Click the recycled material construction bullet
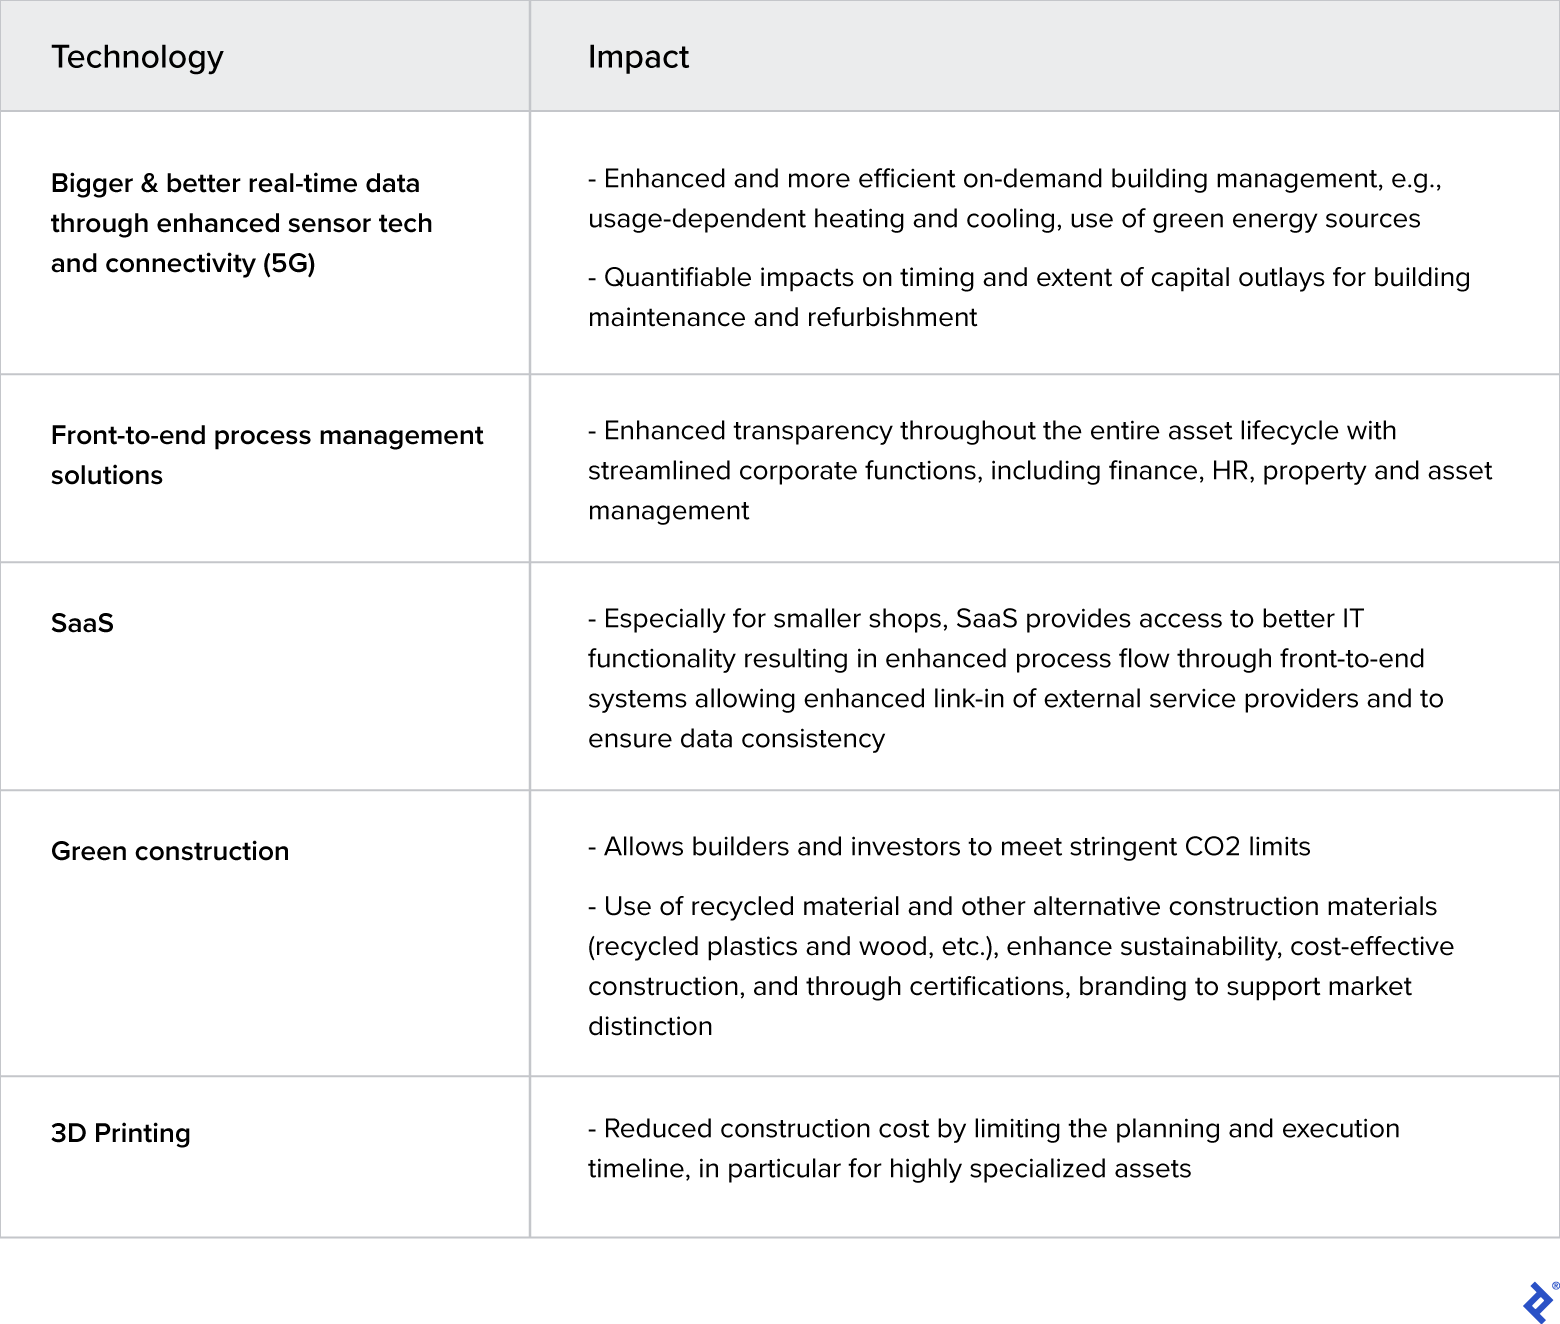1560x1324 pixels. pyautogui.click(x=1021, y=966)
